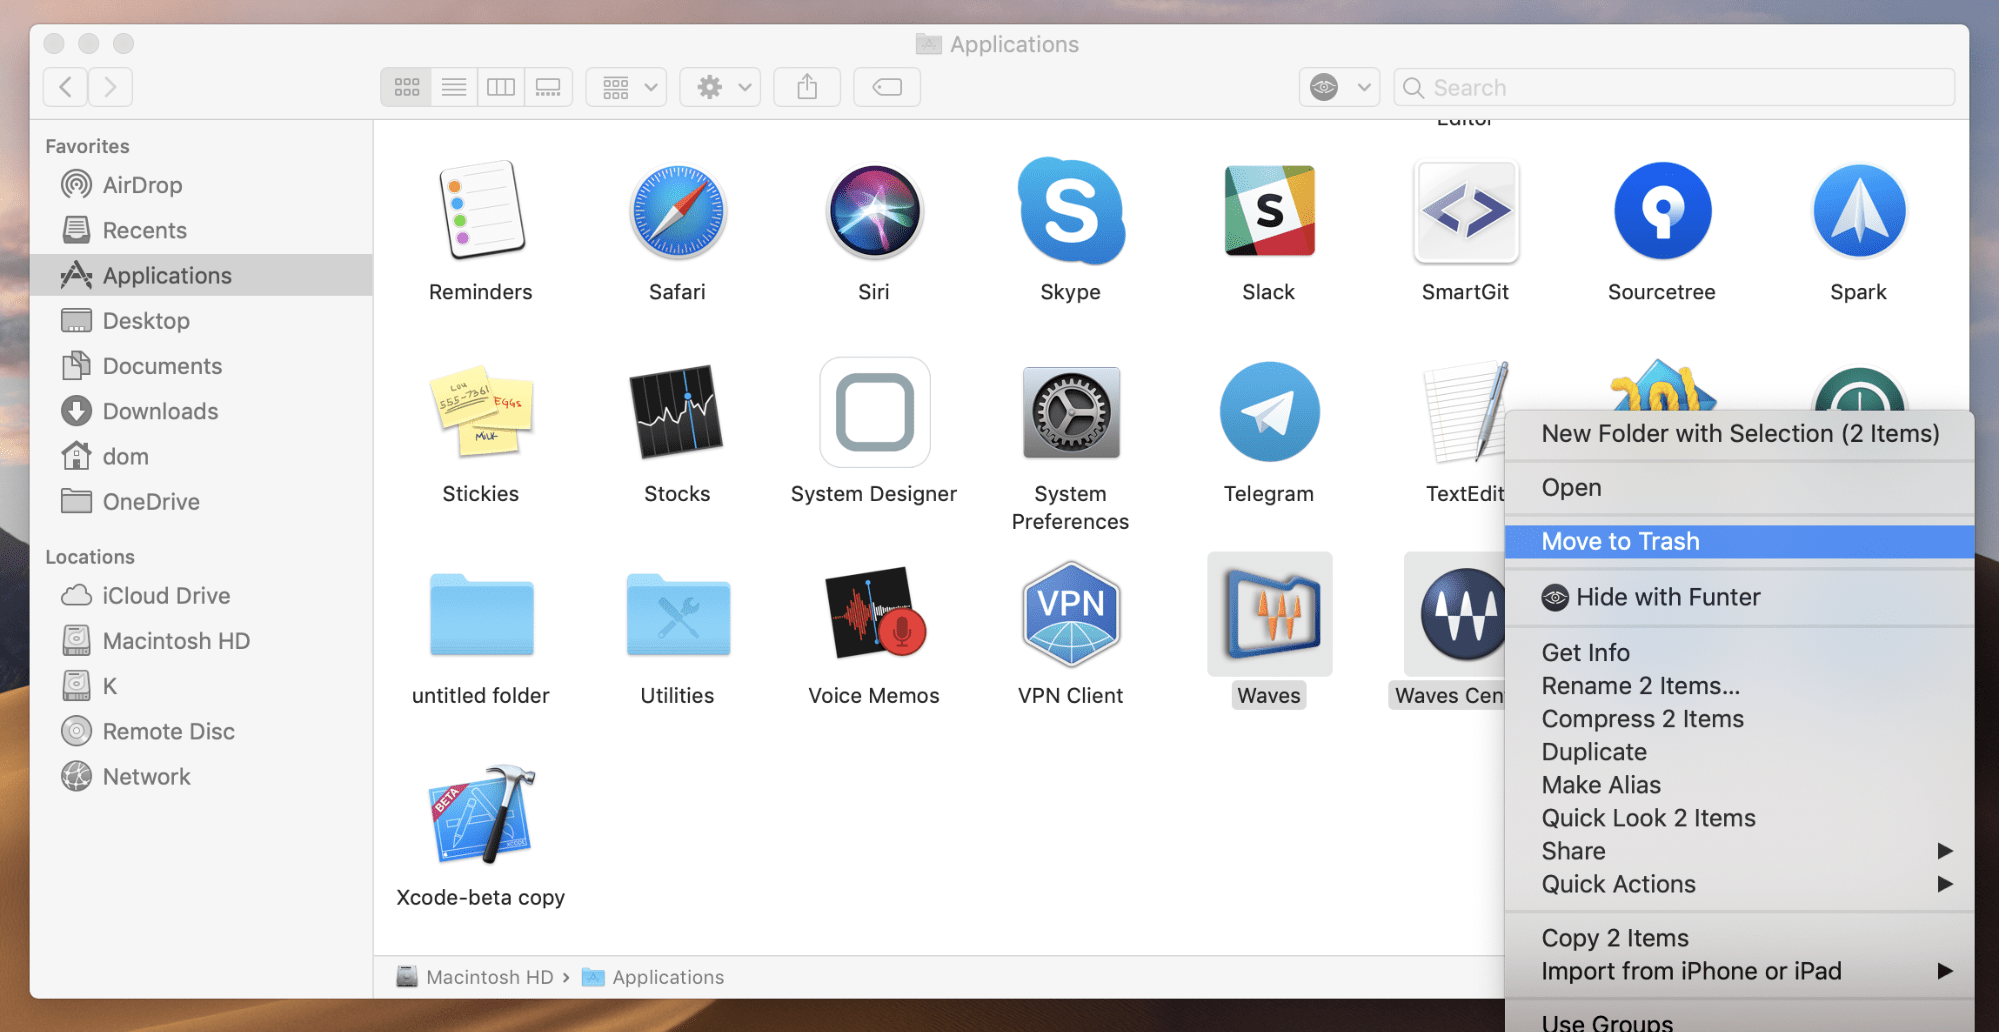Select the Xcode-beta copy icon
The image size is (1999, 1032).
[481, 815]
